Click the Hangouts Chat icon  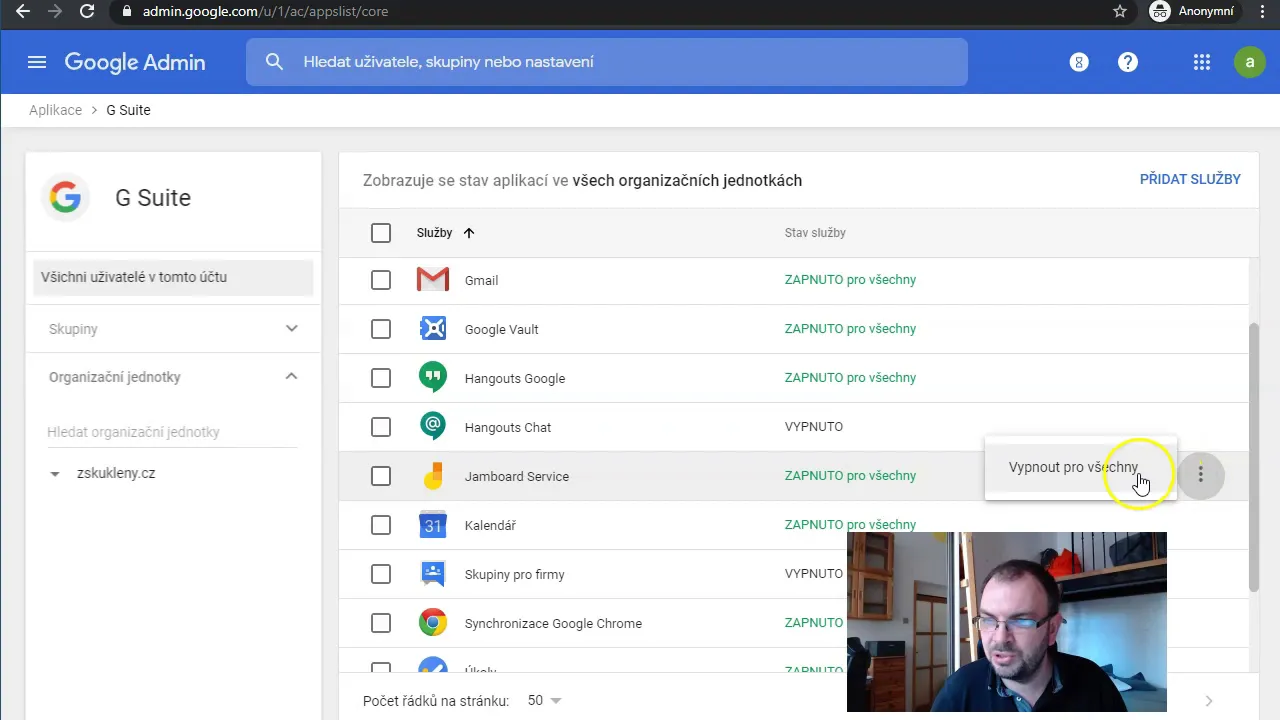tap(433, 427)
